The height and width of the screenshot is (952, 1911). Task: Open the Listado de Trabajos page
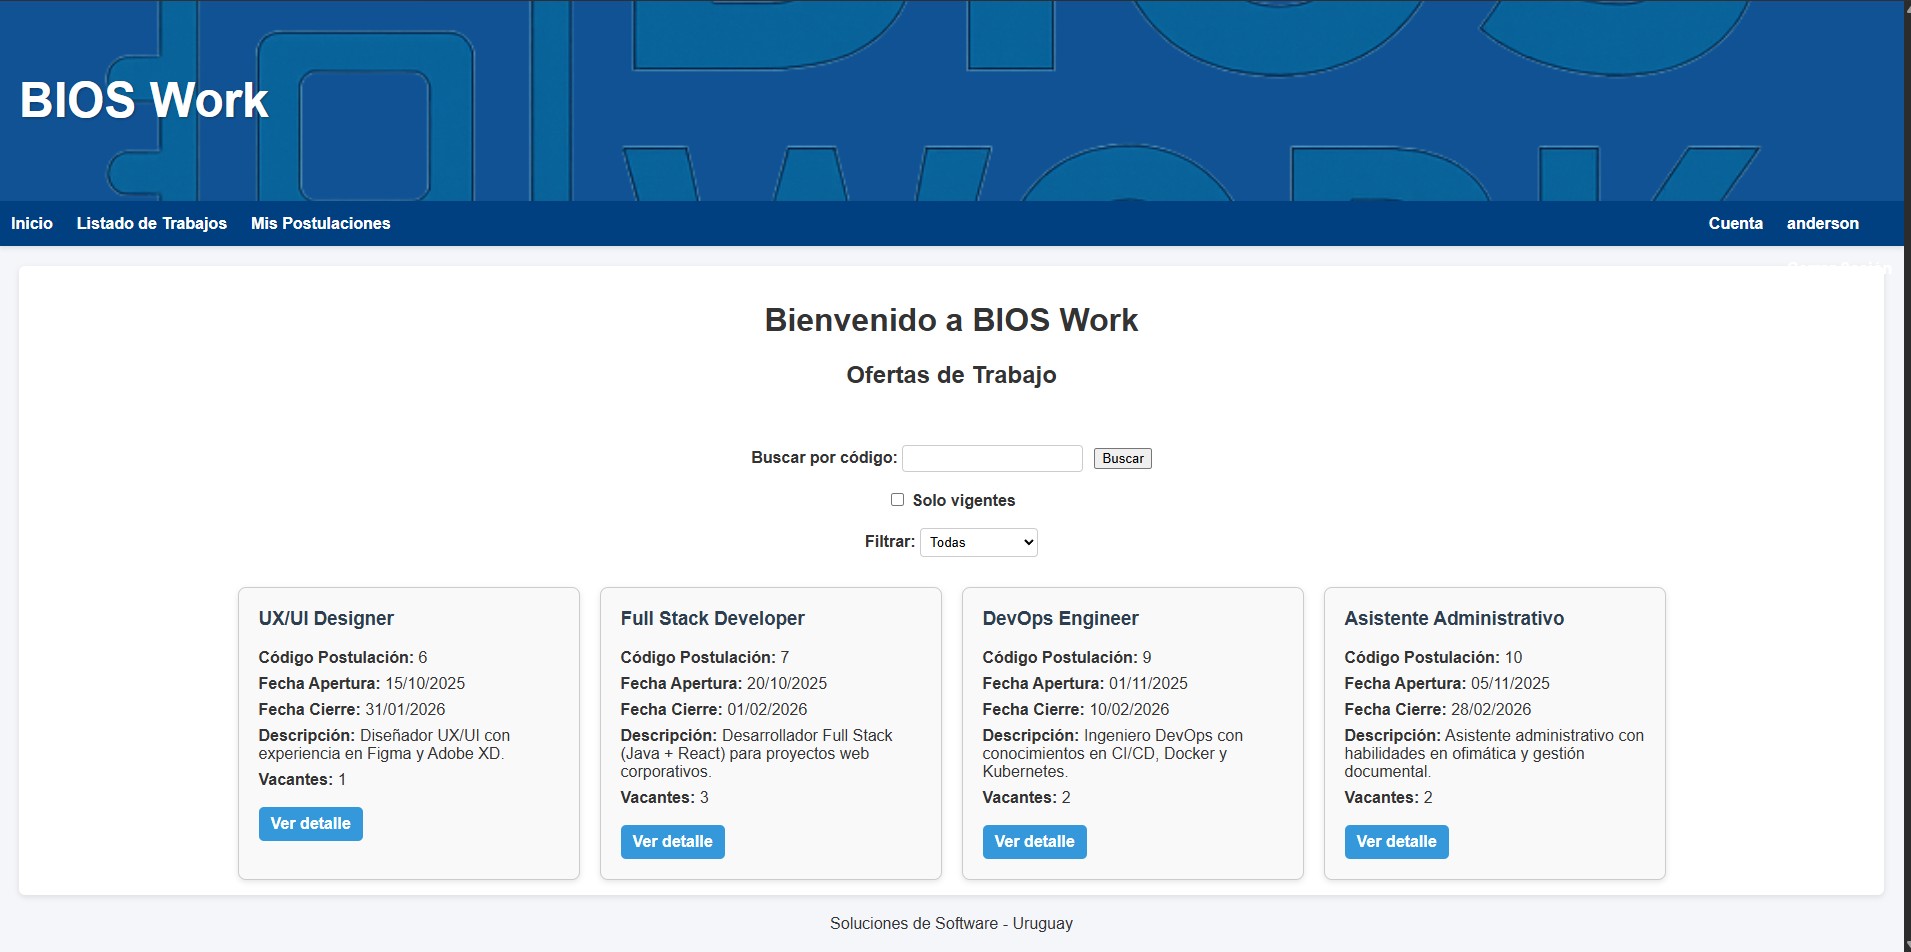pos(151,223)
